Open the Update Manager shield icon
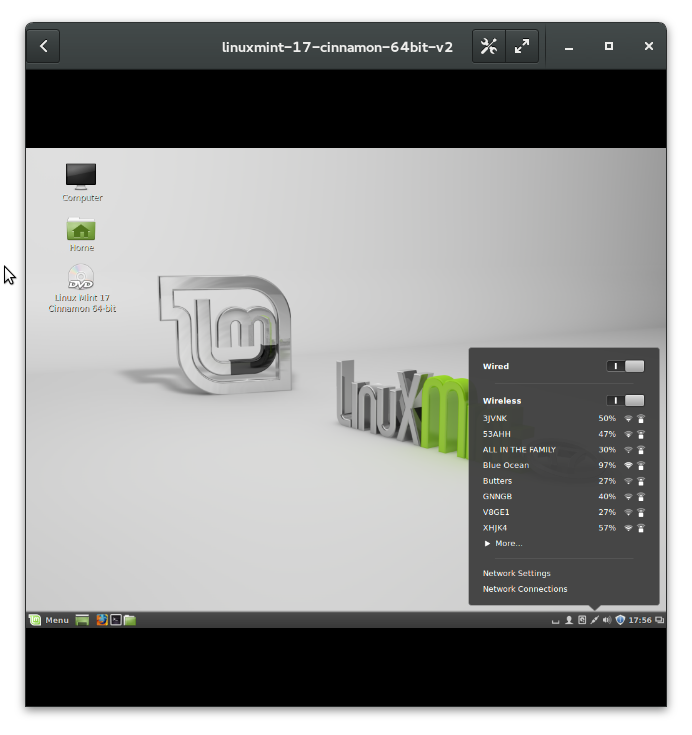The width and height of the screenshot is (692, 735). [x=620, y=620]
